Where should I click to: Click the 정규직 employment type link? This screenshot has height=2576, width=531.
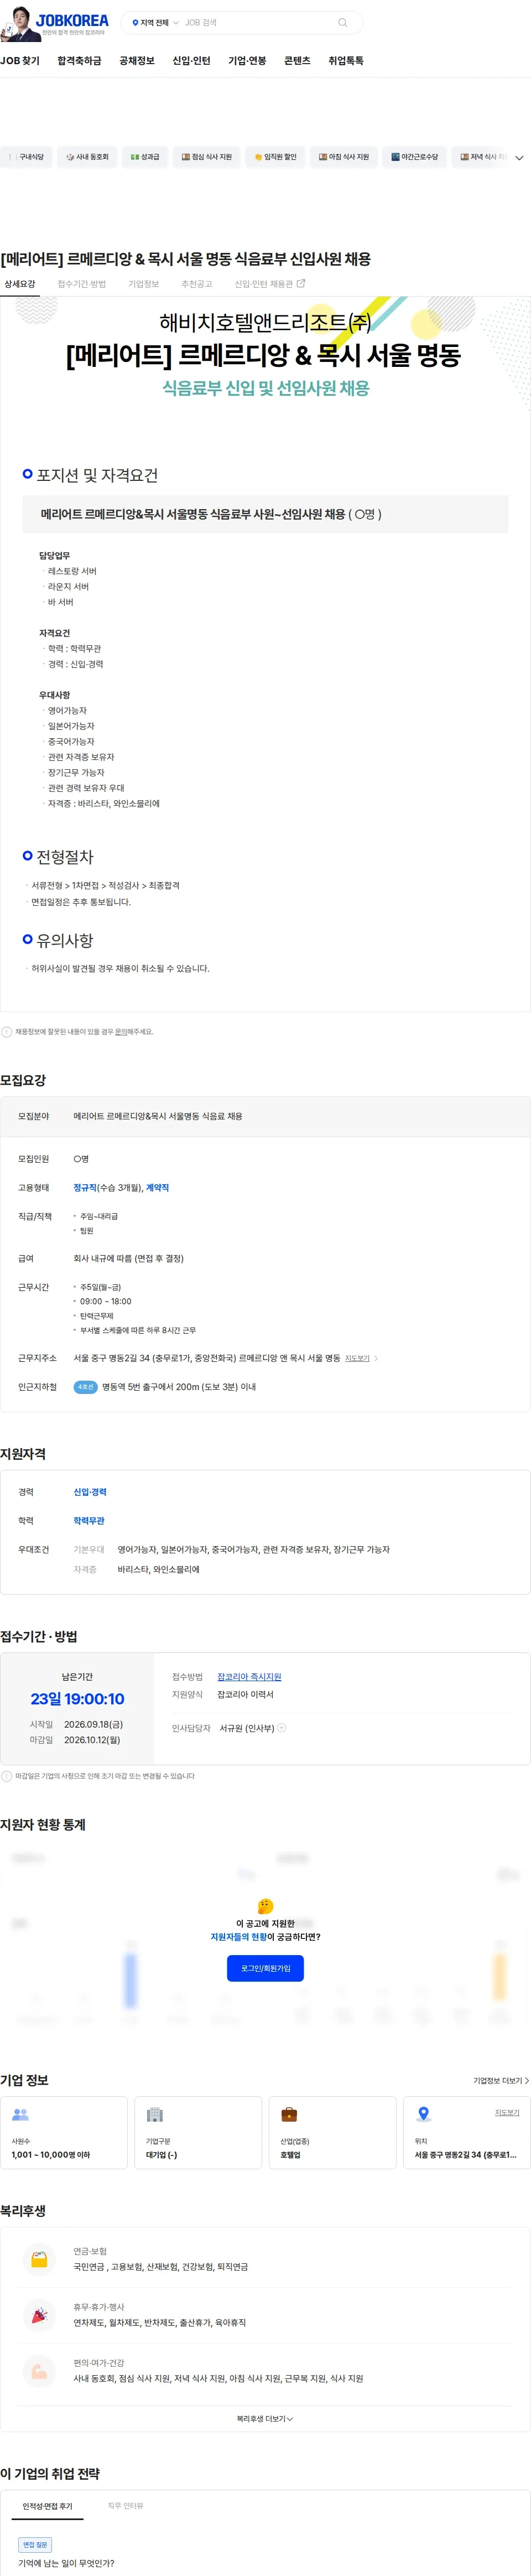[85, 1188]
